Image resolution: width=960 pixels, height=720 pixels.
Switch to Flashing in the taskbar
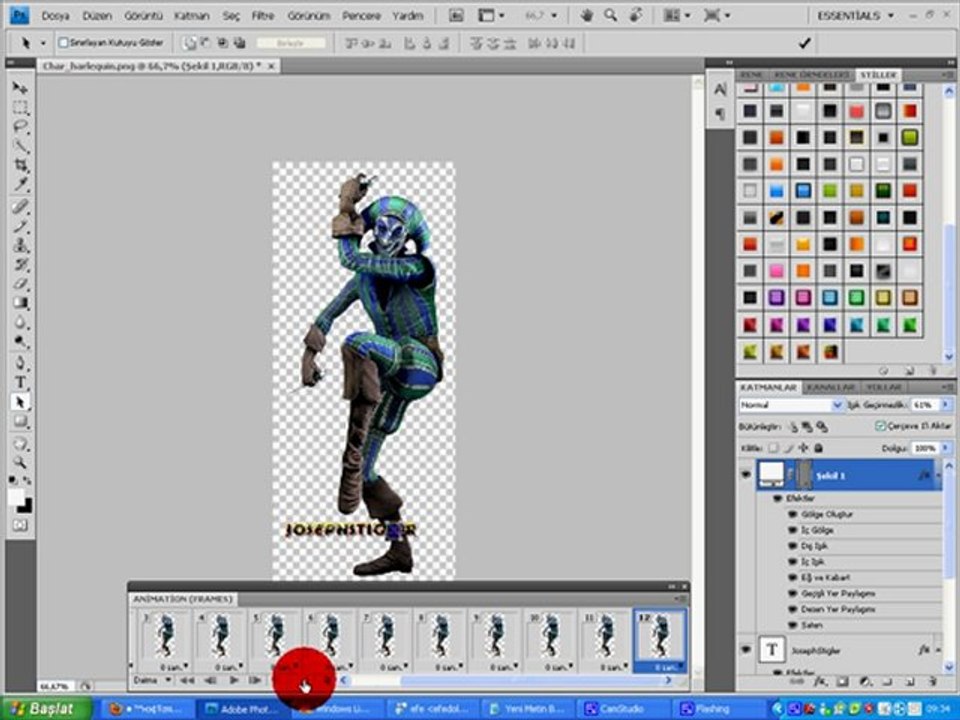tap(714, 709)
